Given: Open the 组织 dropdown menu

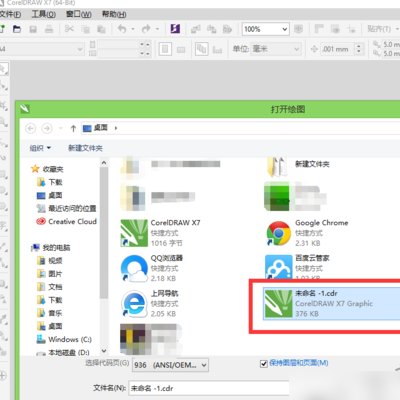Looking at the screenshot, I should (x=40, y=148).
